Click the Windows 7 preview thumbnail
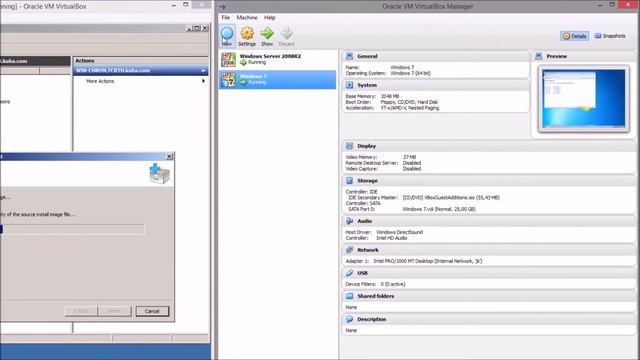640x360 pixels. 584,98
